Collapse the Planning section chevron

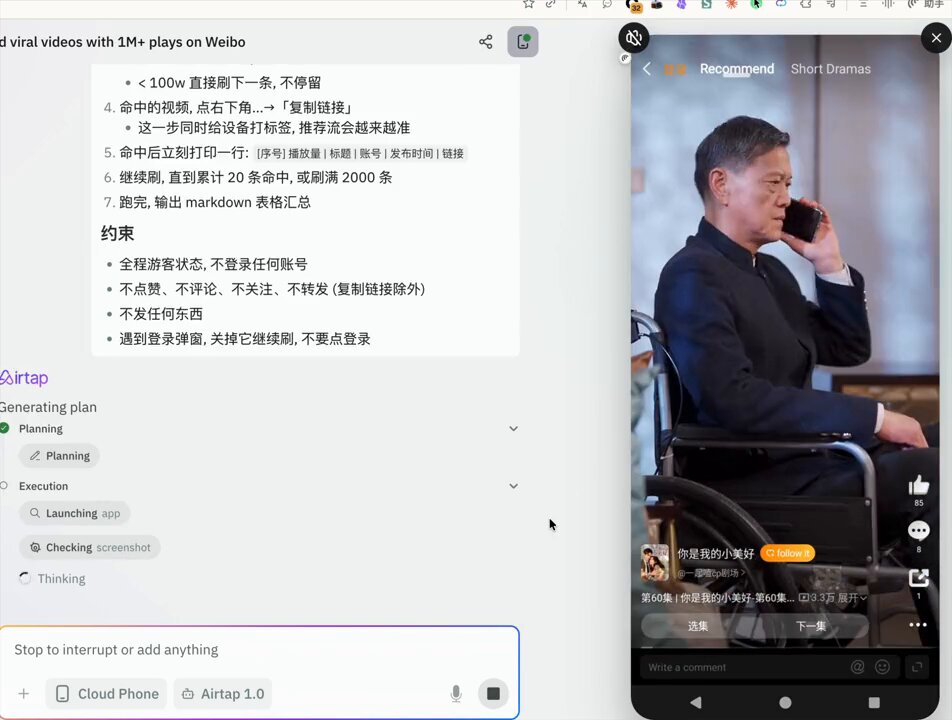pyautogui.click(x=514, y=429)
